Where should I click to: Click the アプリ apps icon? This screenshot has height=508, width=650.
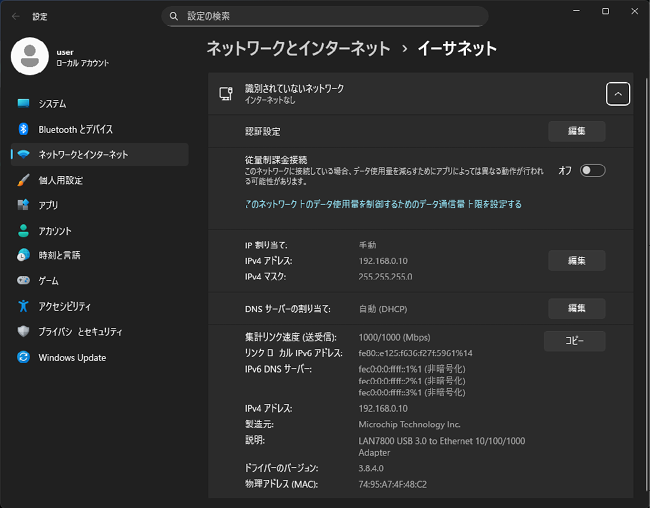click(23, 205)
